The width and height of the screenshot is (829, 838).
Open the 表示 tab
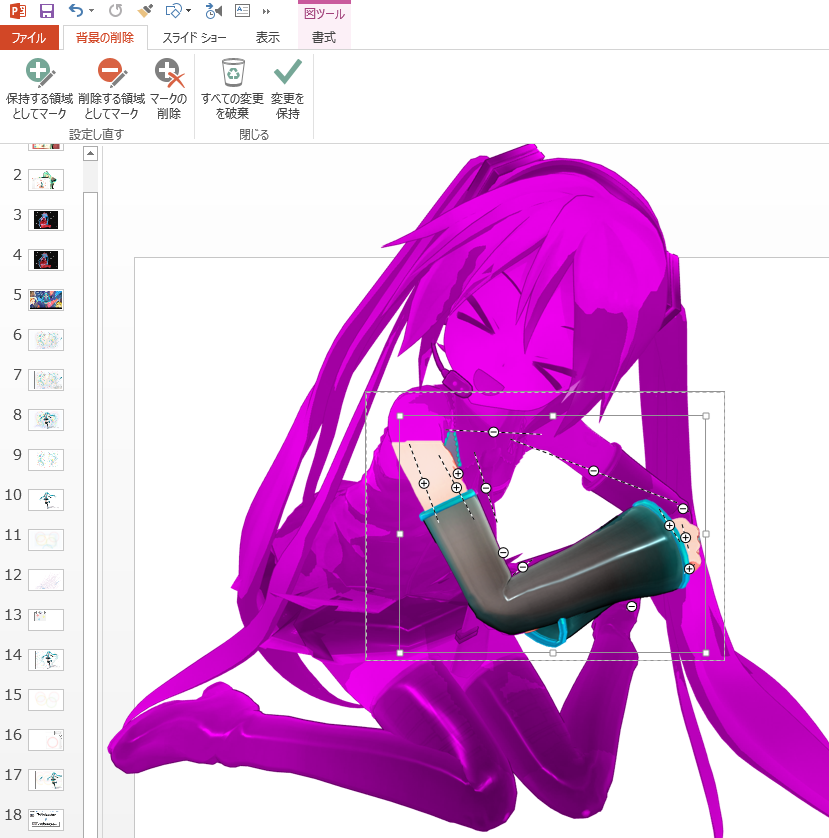coord(267,38)
